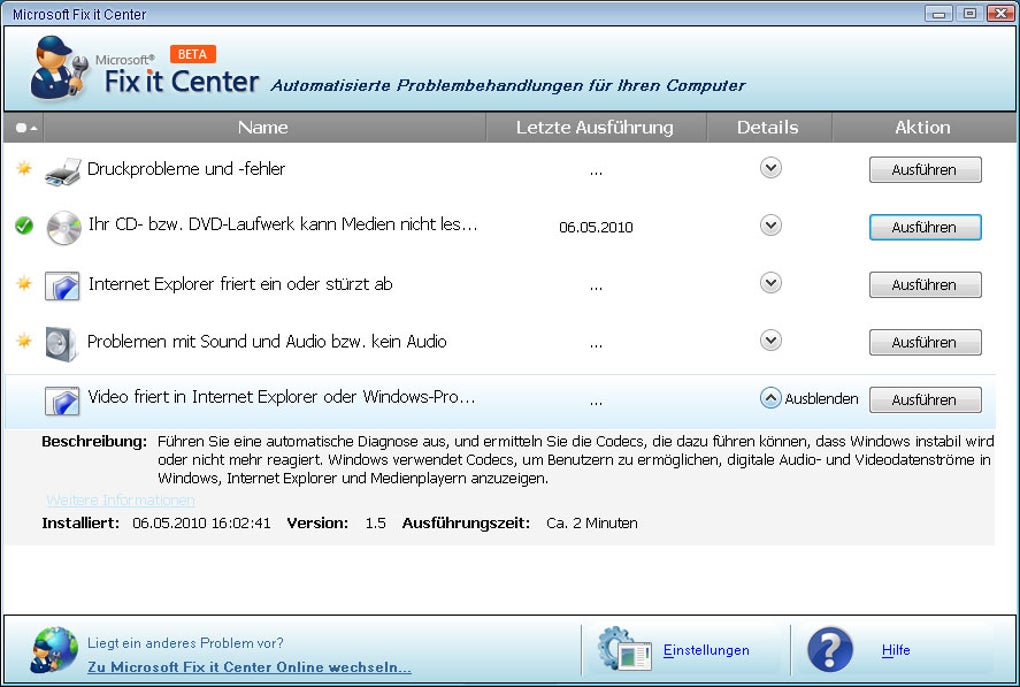Select Video friert in Internet Explorer entry text

pyautogui.click(x=282, y=397)
